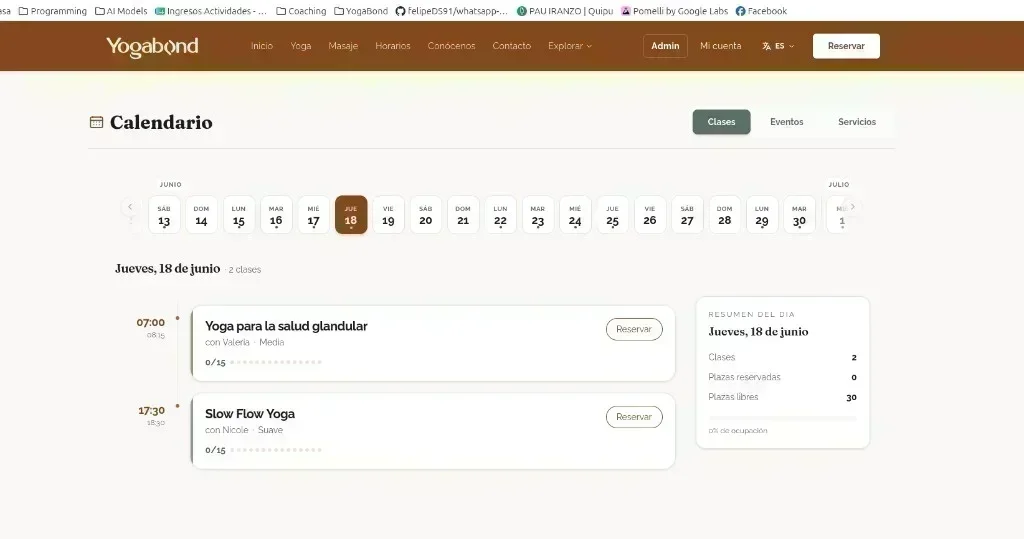Reserve the Slow Flow Yoga class
Image resolution: width=1024 pixels, height=539 pixels.
(634, 417)
